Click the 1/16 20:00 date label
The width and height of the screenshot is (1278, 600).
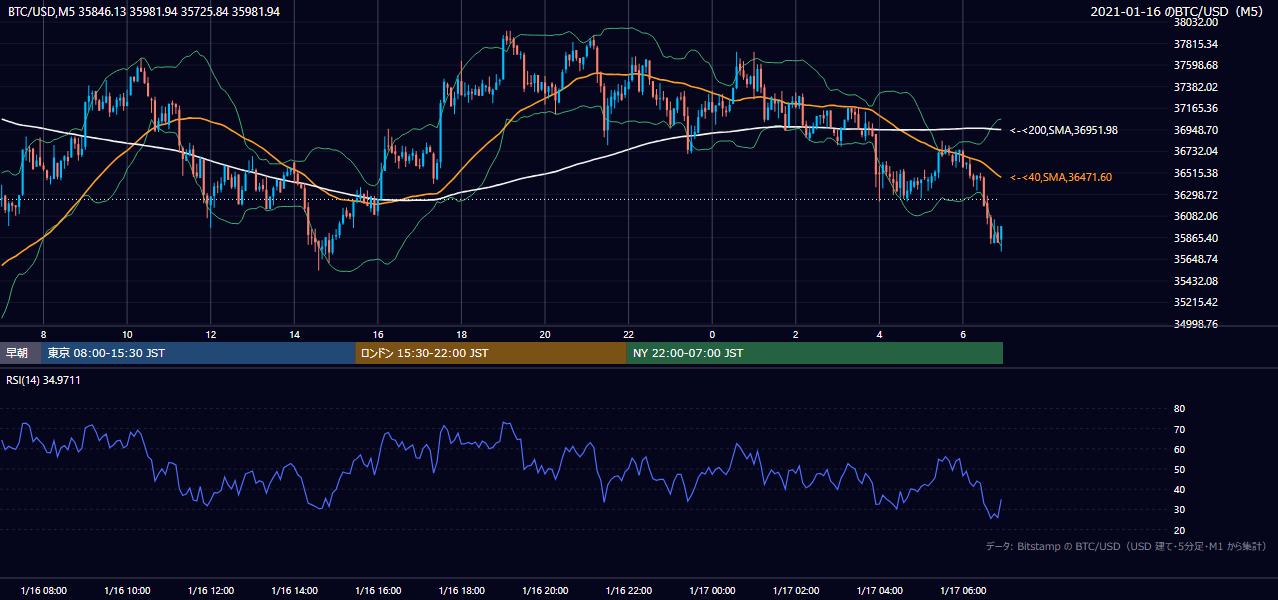tap(545, 590)
